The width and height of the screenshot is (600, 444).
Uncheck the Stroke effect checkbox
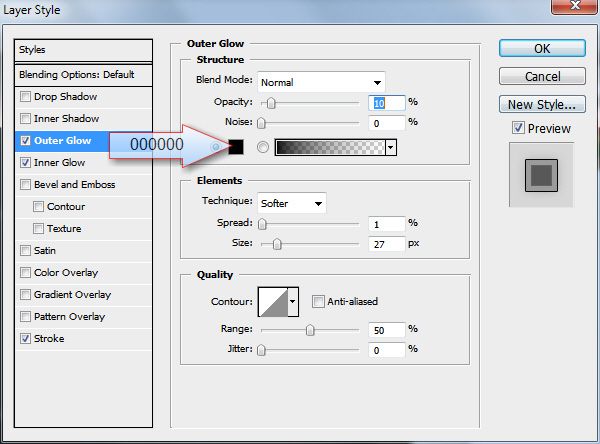click(x=25, y=338)
